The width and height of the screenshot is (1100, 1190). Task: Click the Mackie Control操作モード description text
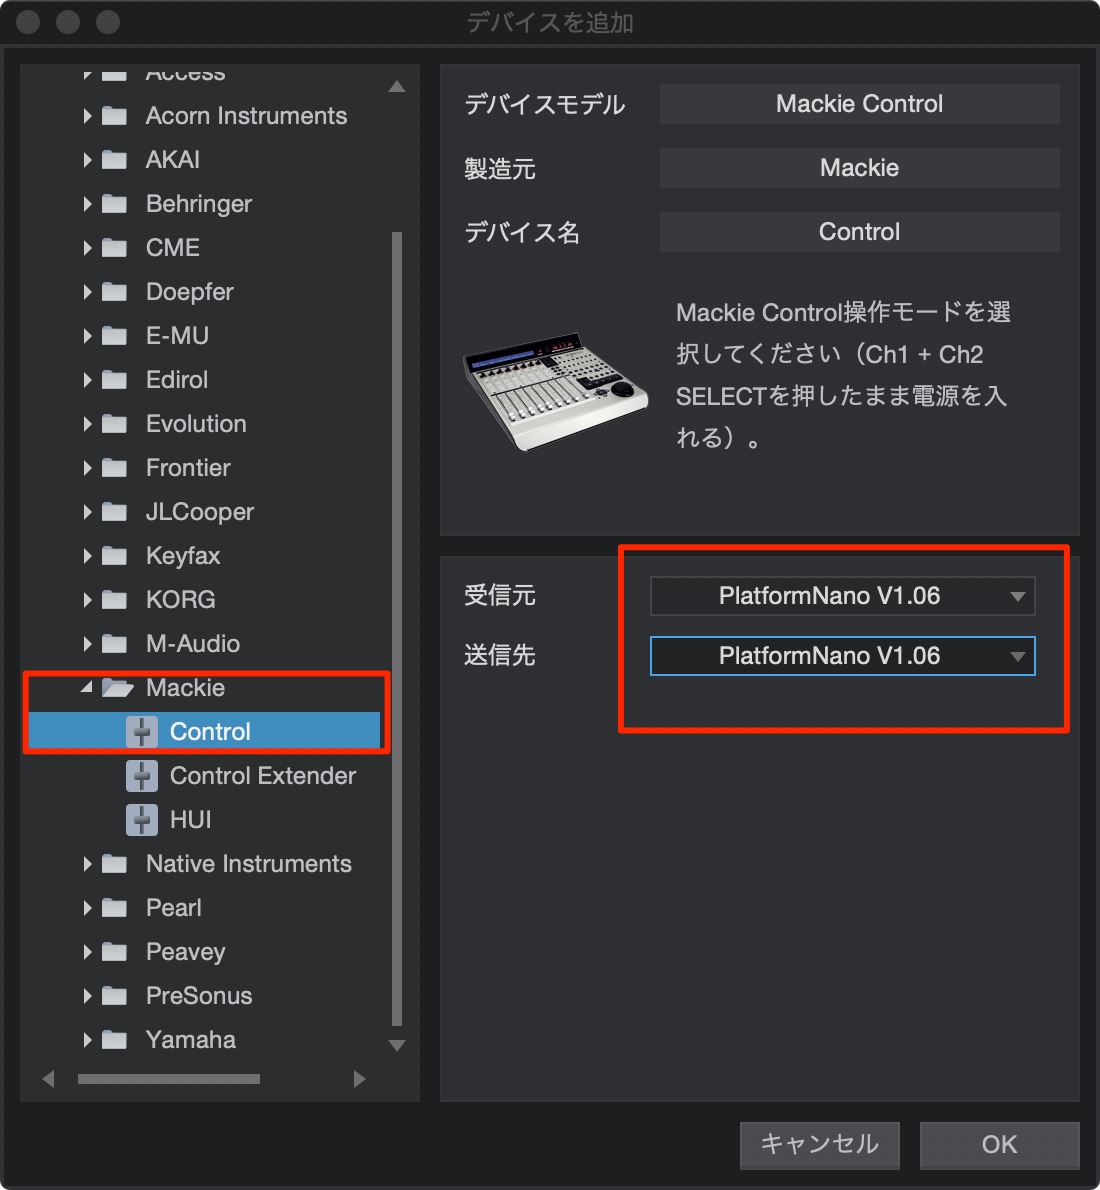pos(843,375)
